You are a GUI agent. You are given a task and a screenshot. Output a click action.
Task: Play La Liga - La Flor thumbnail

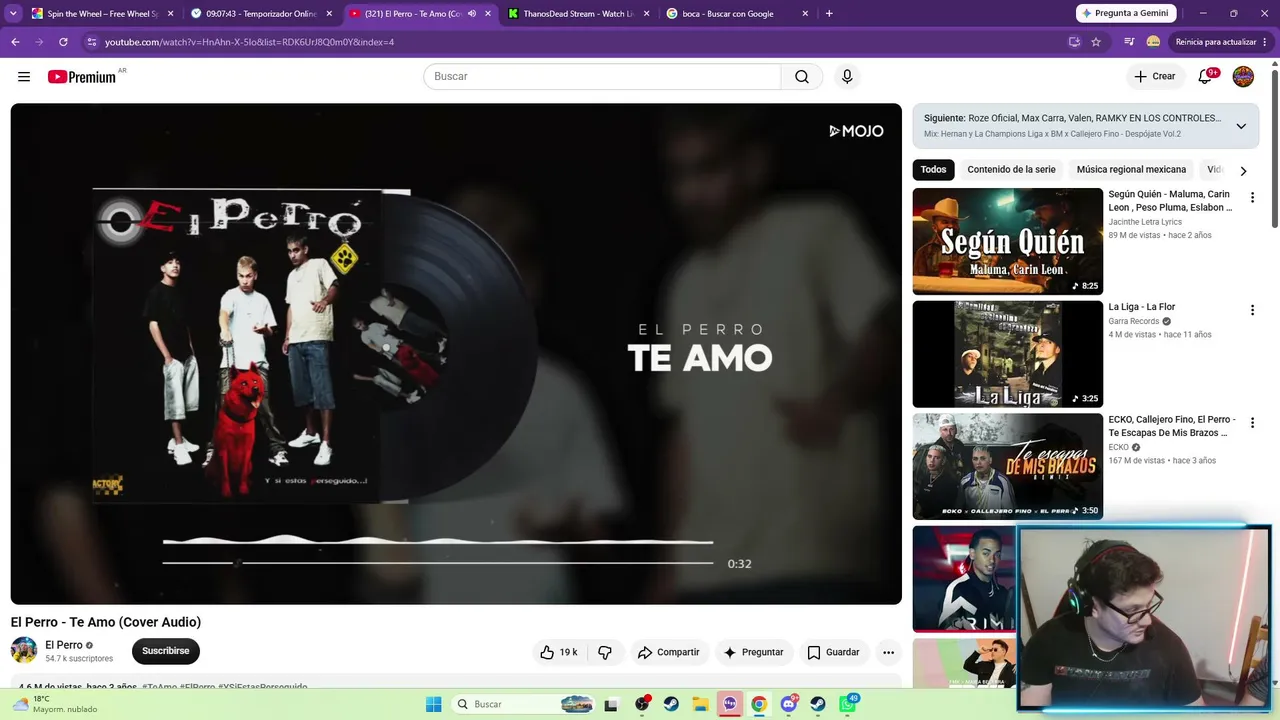point(1007,354)
